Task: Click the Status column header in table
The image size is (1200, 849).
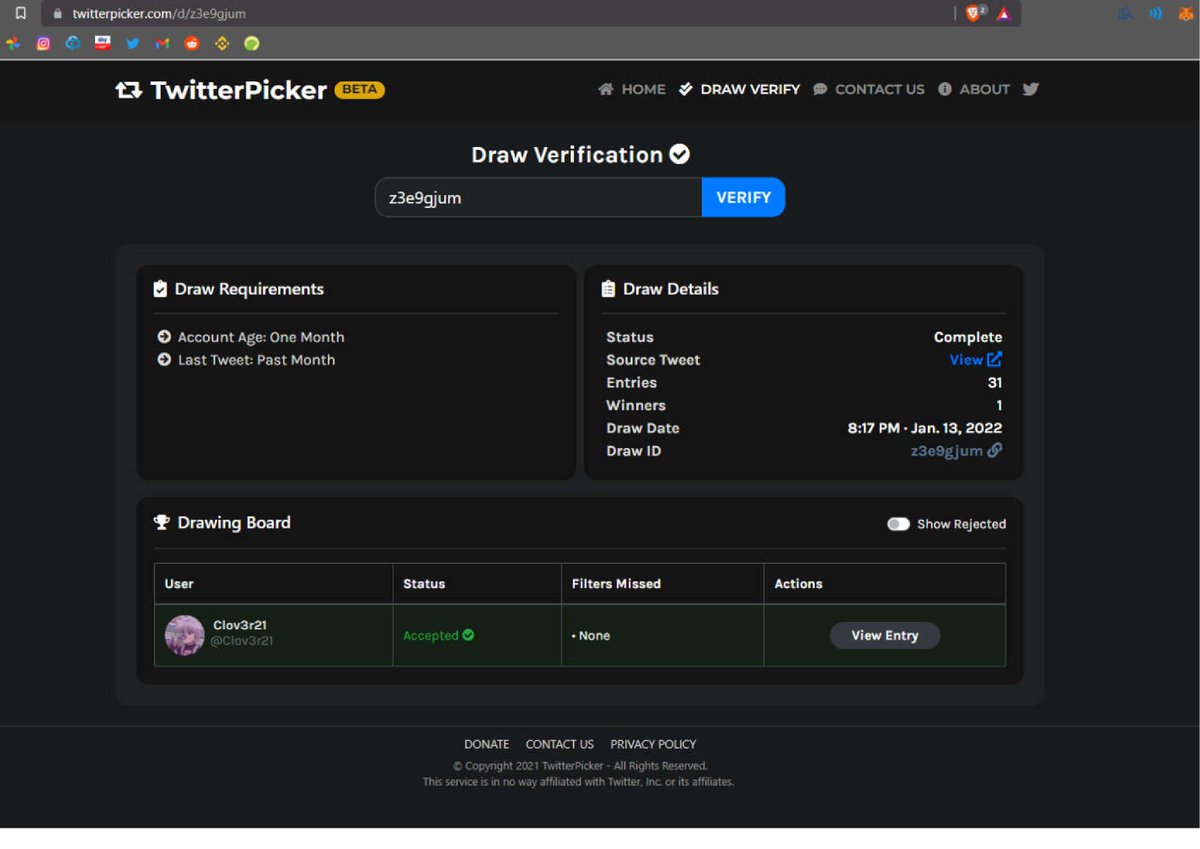Action: (424, 583)
